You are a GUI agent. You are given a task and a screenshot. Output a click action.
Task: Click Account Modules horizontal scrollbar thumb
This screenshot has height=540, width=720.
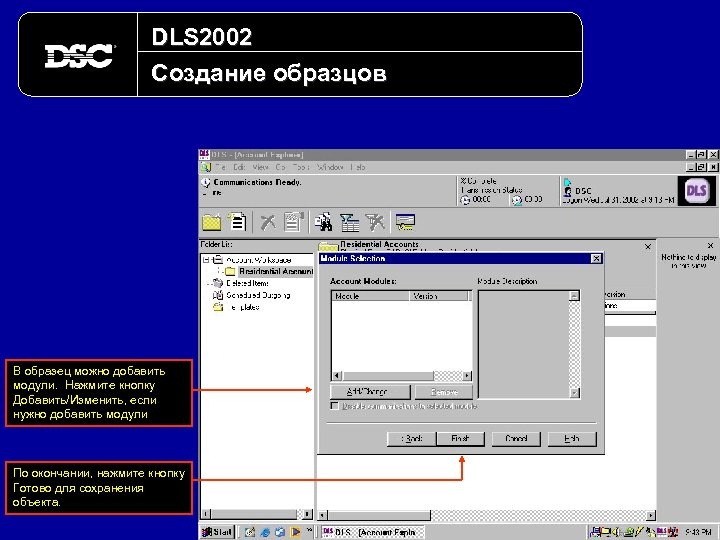pos(388,376)
